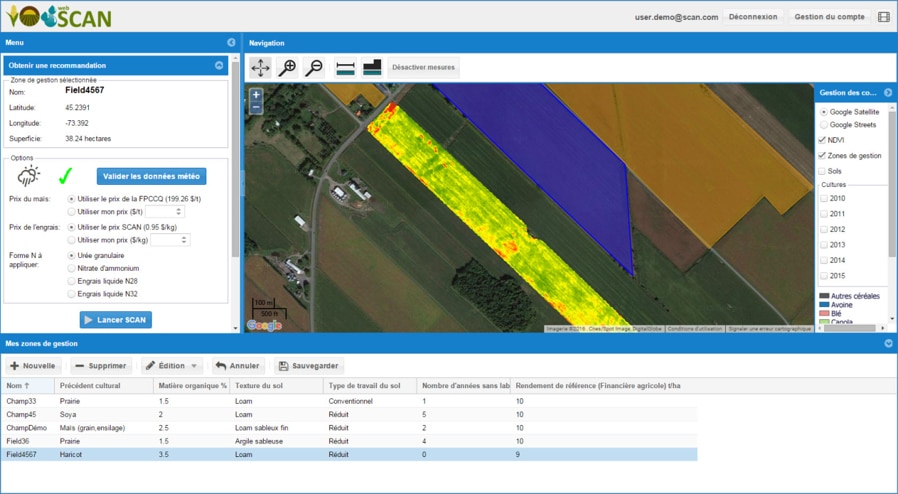Click the green checkmark weather status
The width and height of the screenshot is (898, 494).
(x=65, y=176)
